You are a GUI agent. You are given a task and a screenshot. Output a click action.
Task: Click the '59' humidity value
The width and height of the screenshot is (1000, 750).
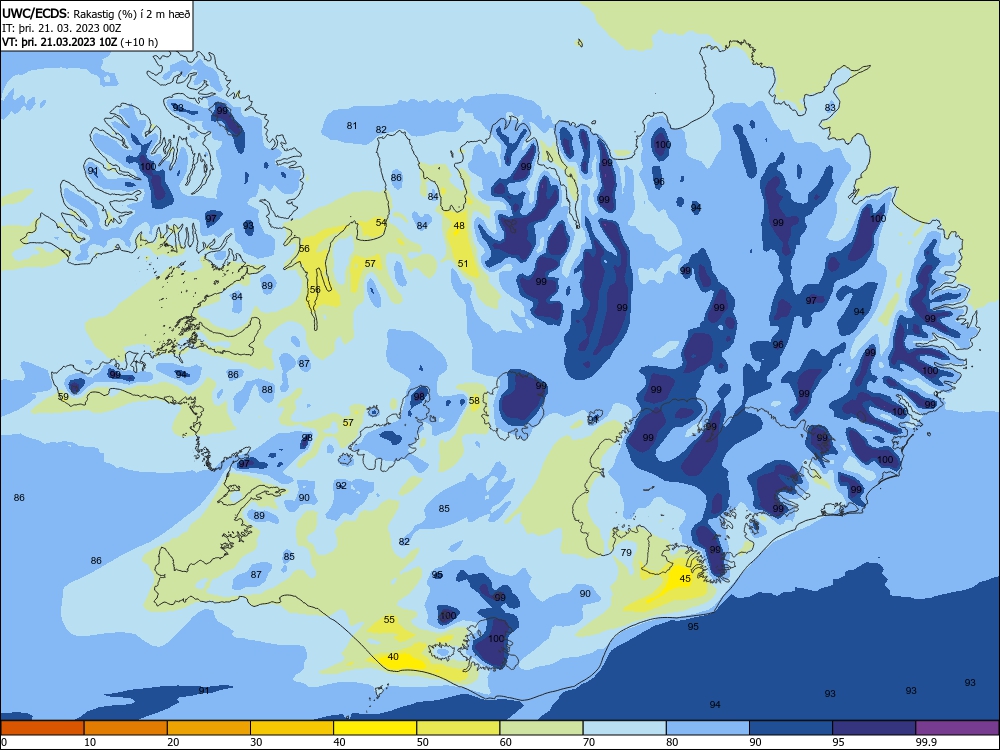(63, 397)
